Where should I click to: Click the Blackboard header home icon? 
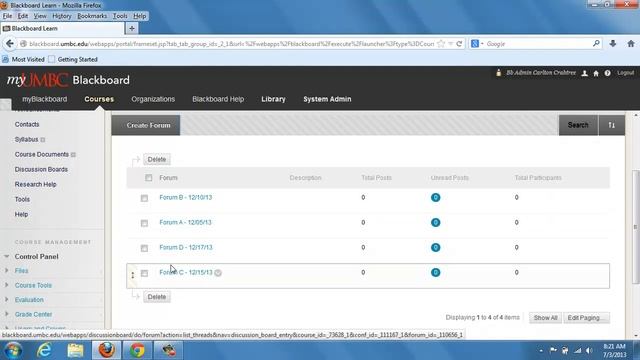[596, 73]
